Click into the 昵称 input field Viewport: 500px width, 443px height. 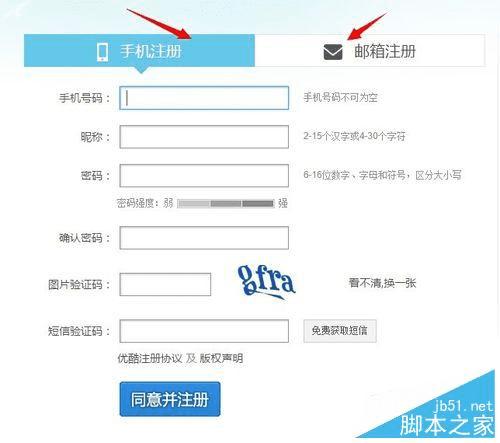204,137
